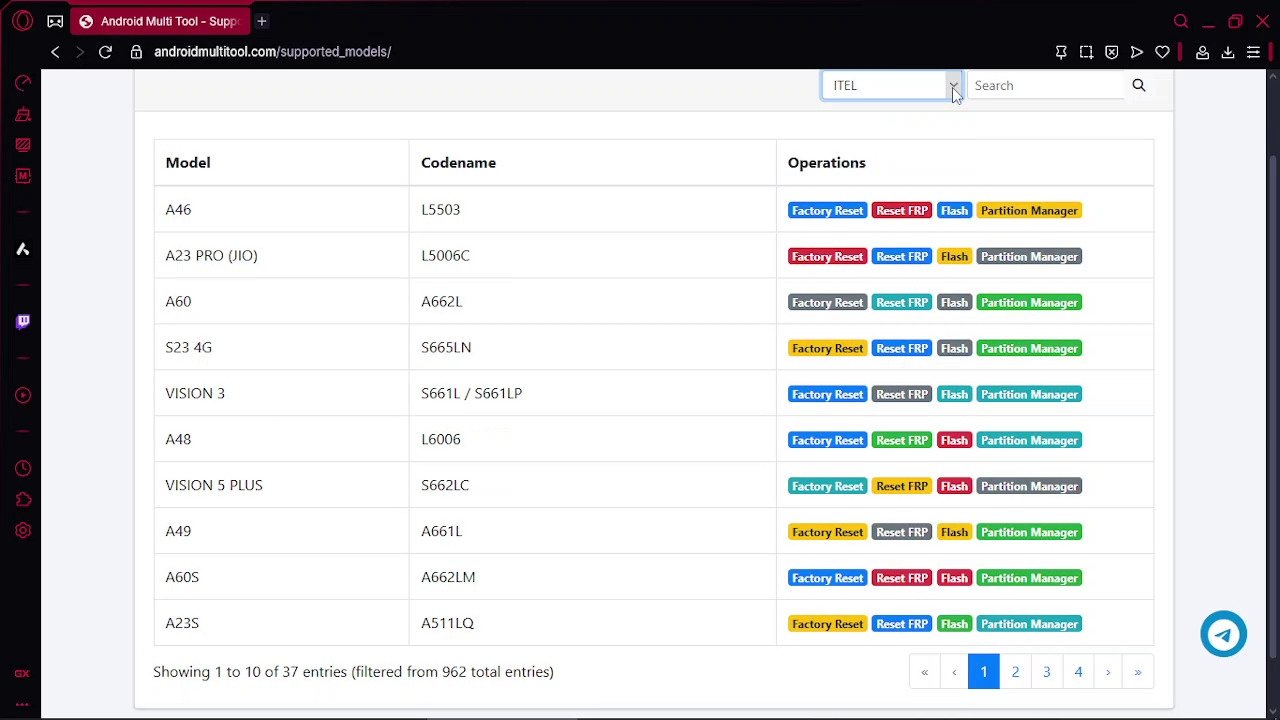Open History clock icon in sidebar
The image size is (1280, 720).
coord(22,468)
